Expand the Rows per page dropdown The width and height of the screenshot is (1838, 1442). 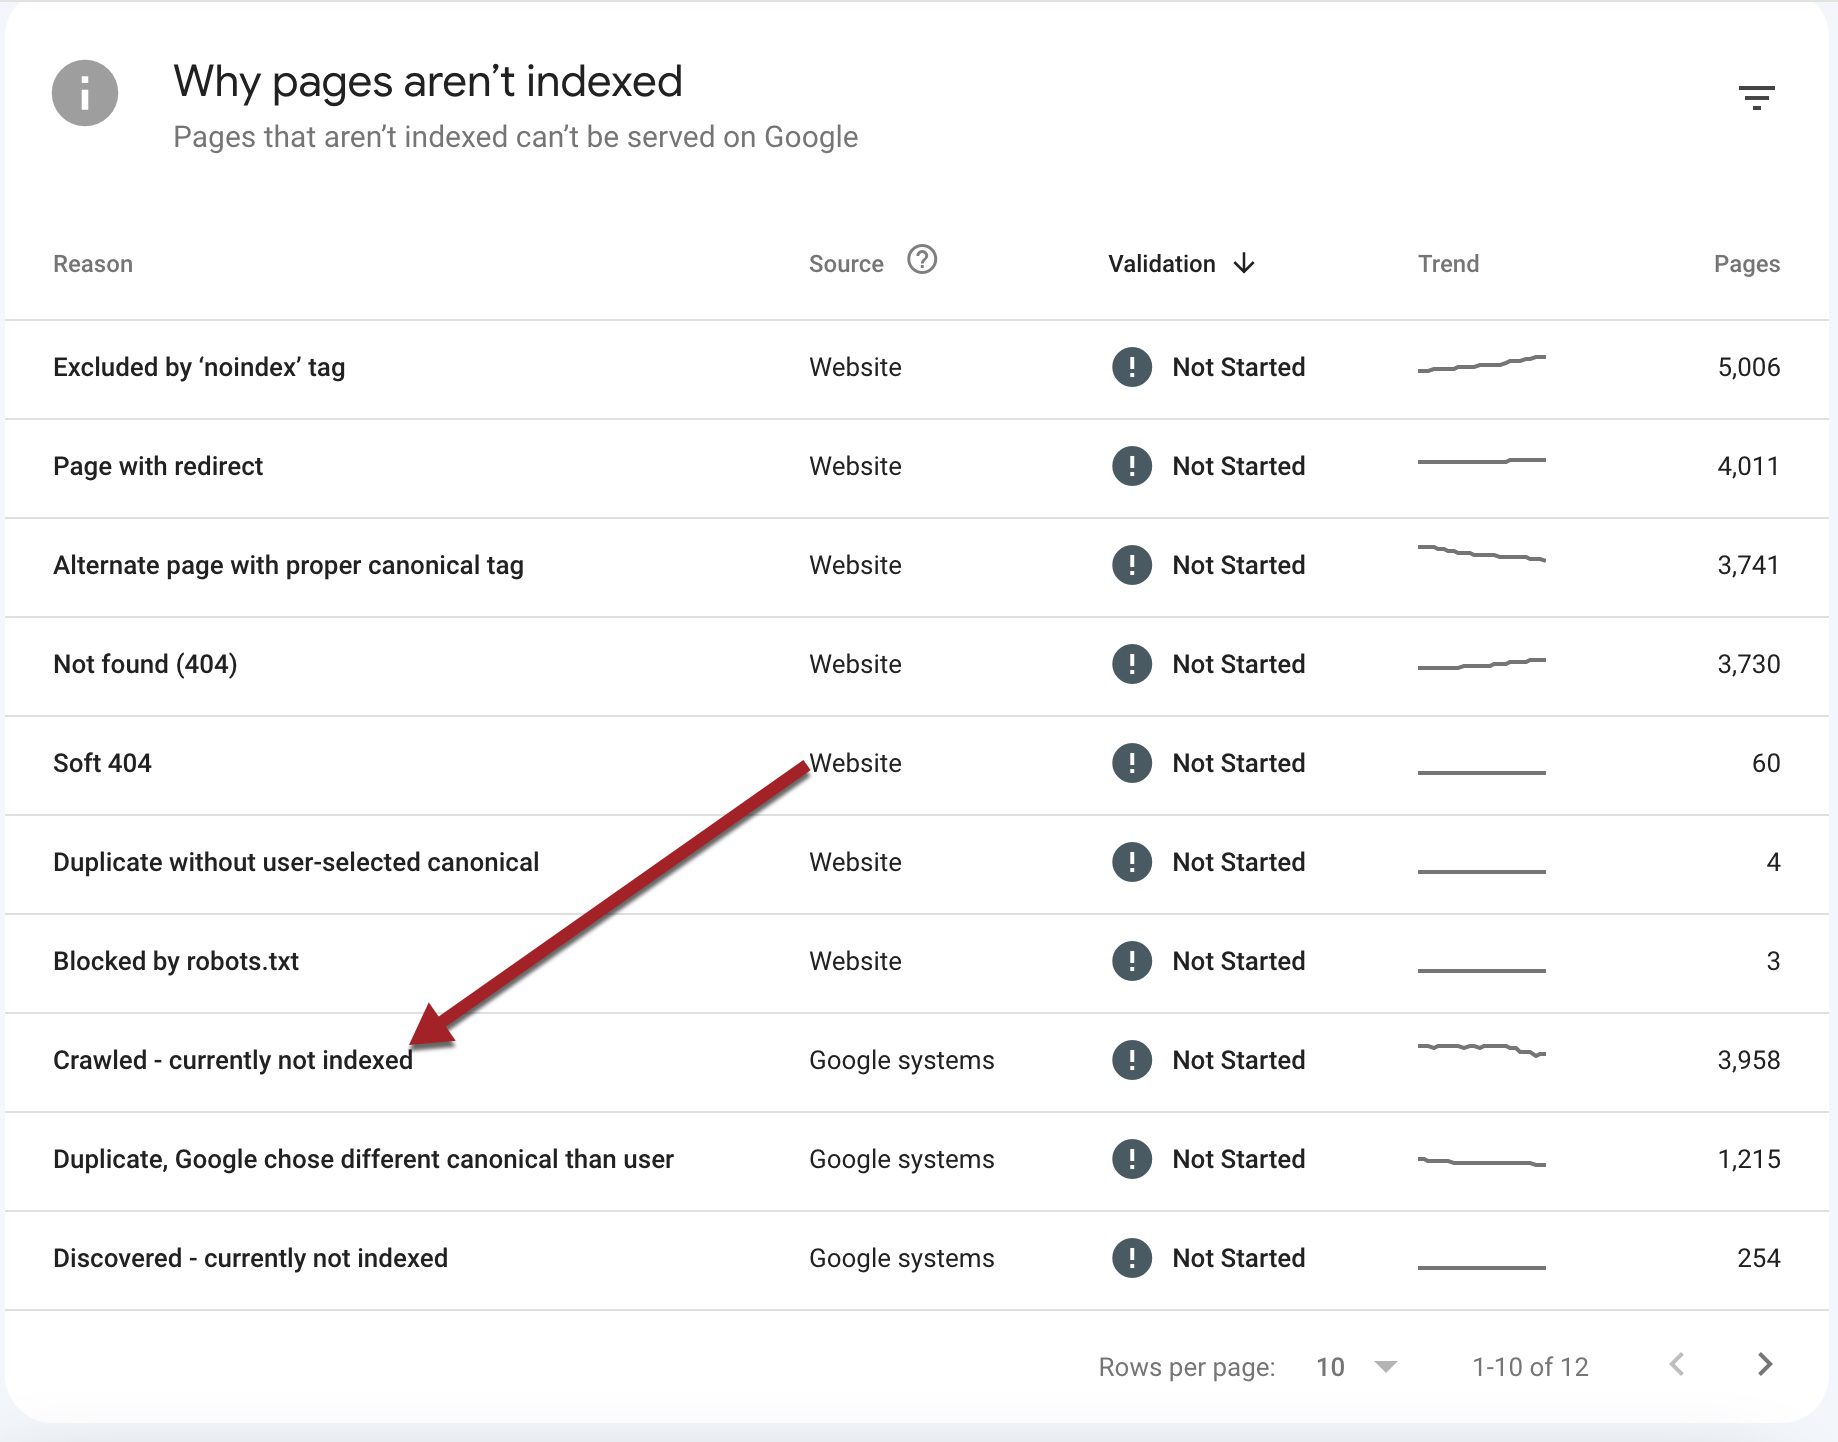[1385, 1367]
